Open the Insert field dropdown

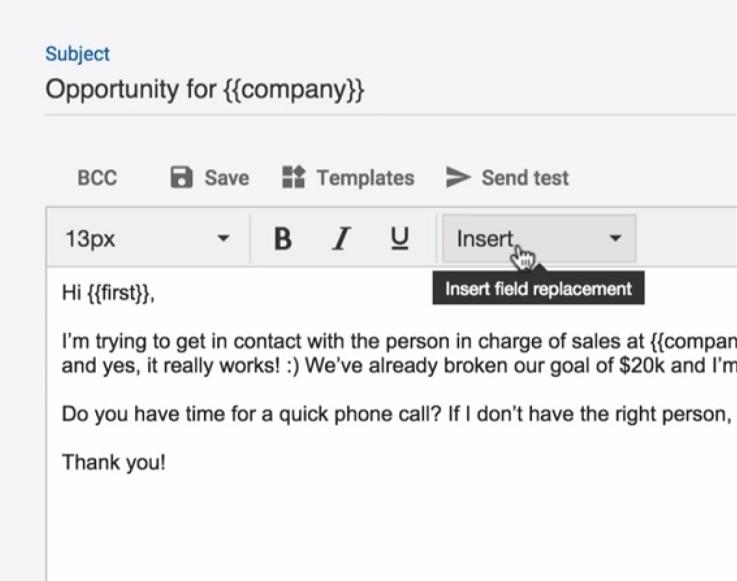[x=539, y=238]
